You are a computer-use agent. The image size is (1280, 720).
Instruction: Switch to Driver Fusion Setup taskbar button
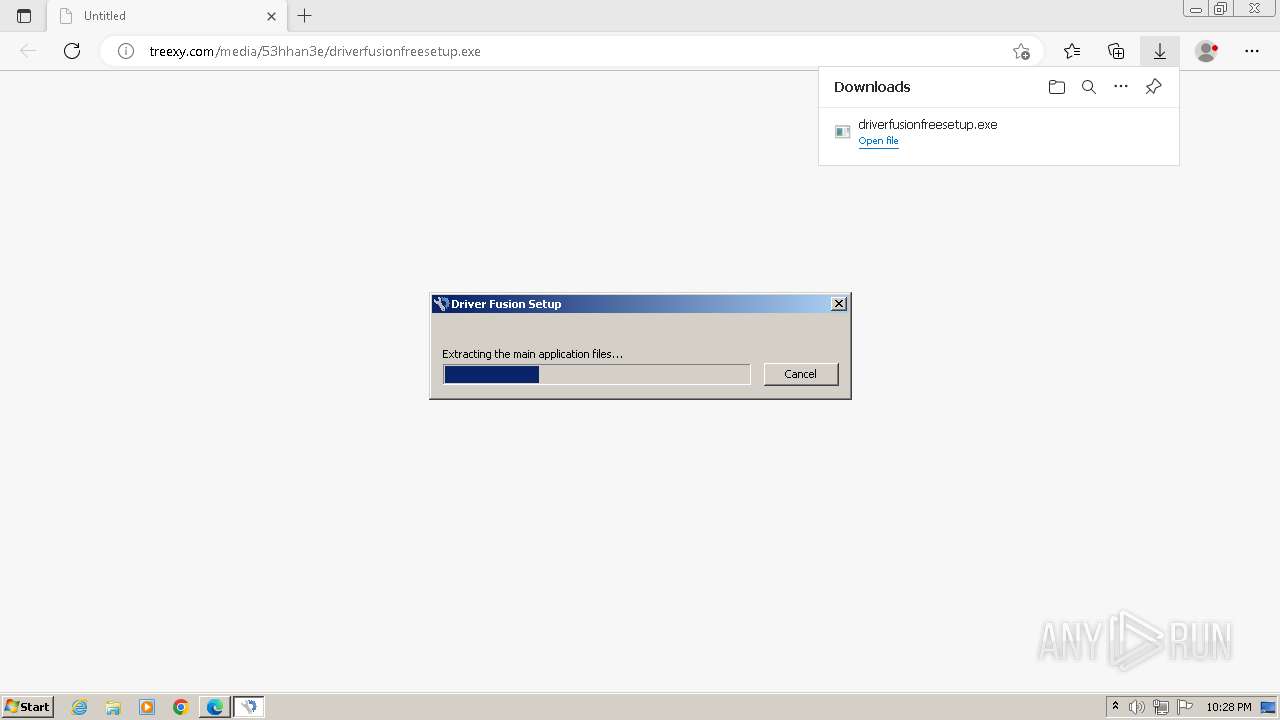coord(249,707)
